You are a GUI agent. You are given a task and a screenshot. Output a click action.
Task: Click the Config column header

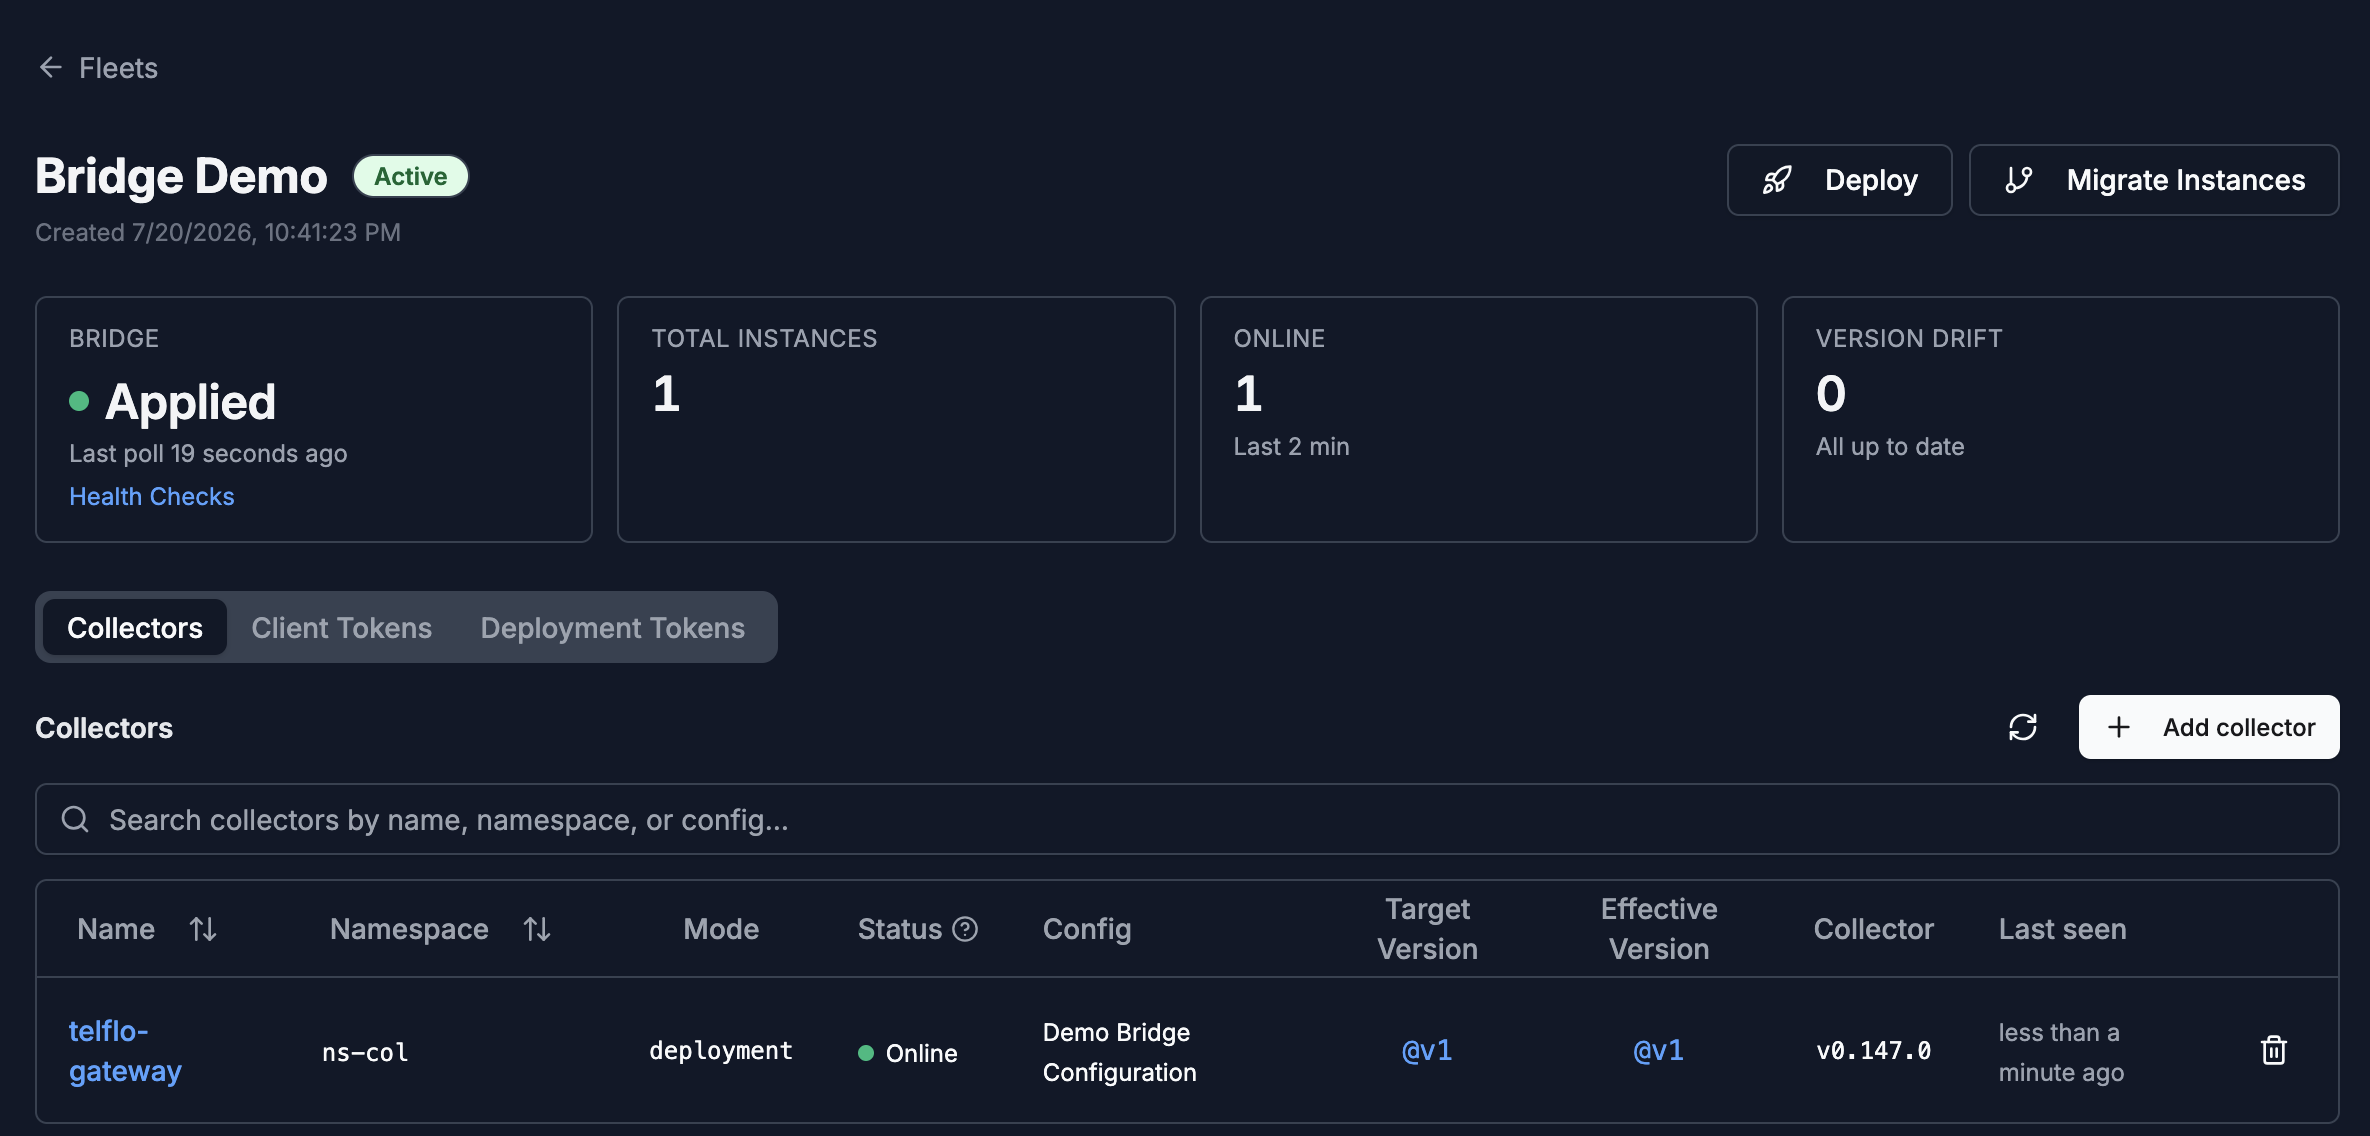pos(1087,929)
